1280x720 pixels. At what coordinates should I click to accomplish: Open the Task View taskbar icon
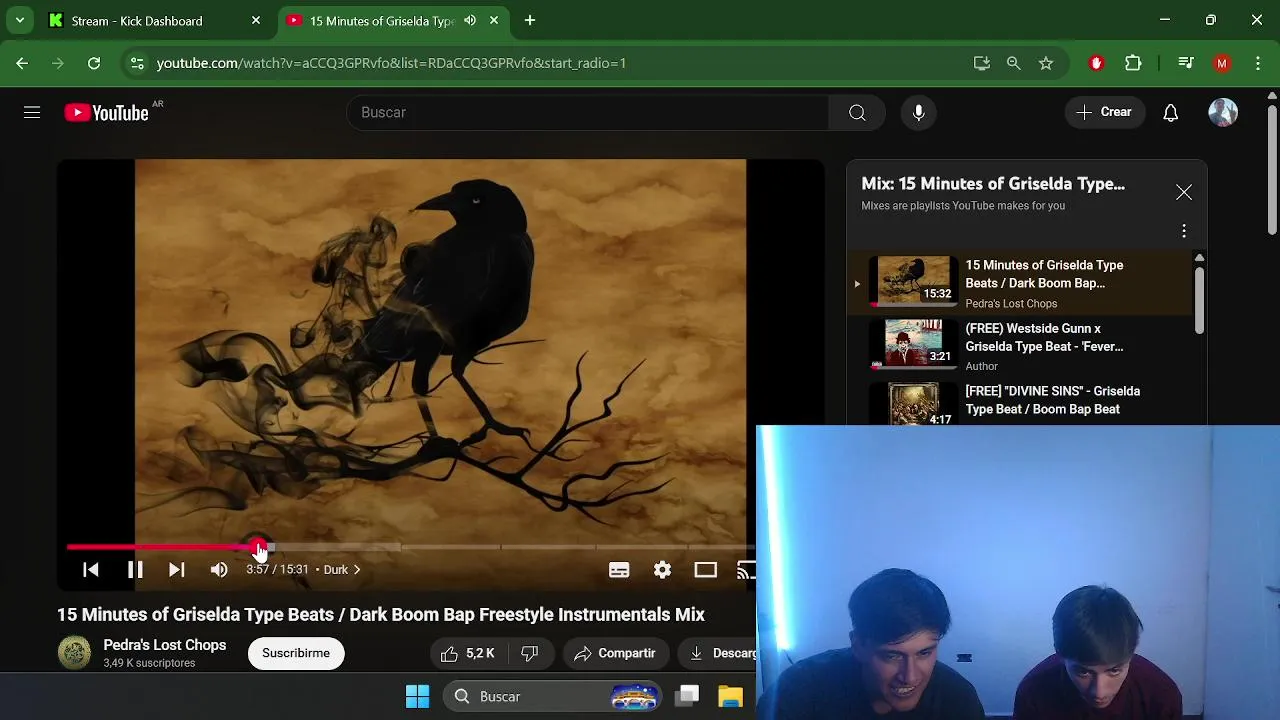(687, 696)
